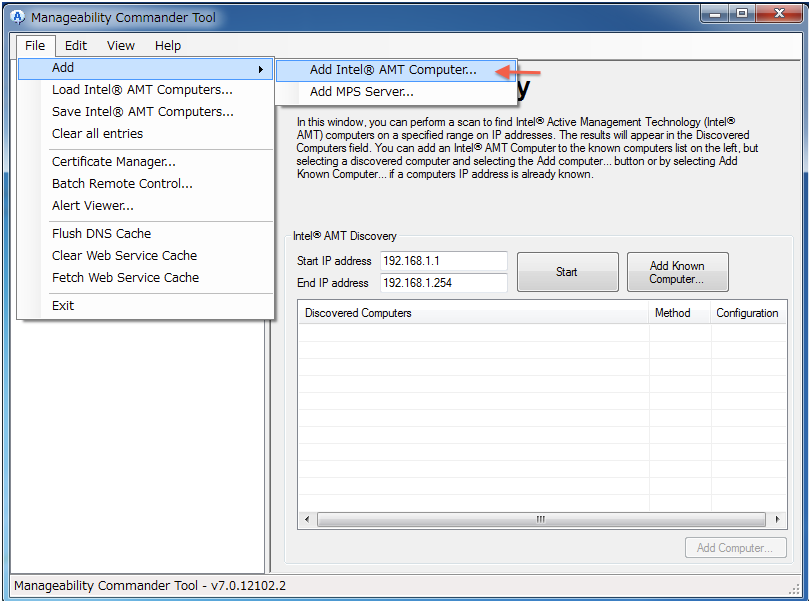
Task: Click the Intel® AMT Discovery group label
Action: click(x=345, y=236)
